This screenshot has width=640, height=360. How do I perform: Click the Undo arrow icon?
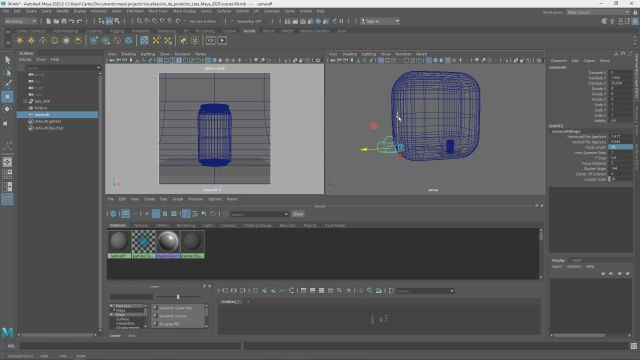point(72,21)
